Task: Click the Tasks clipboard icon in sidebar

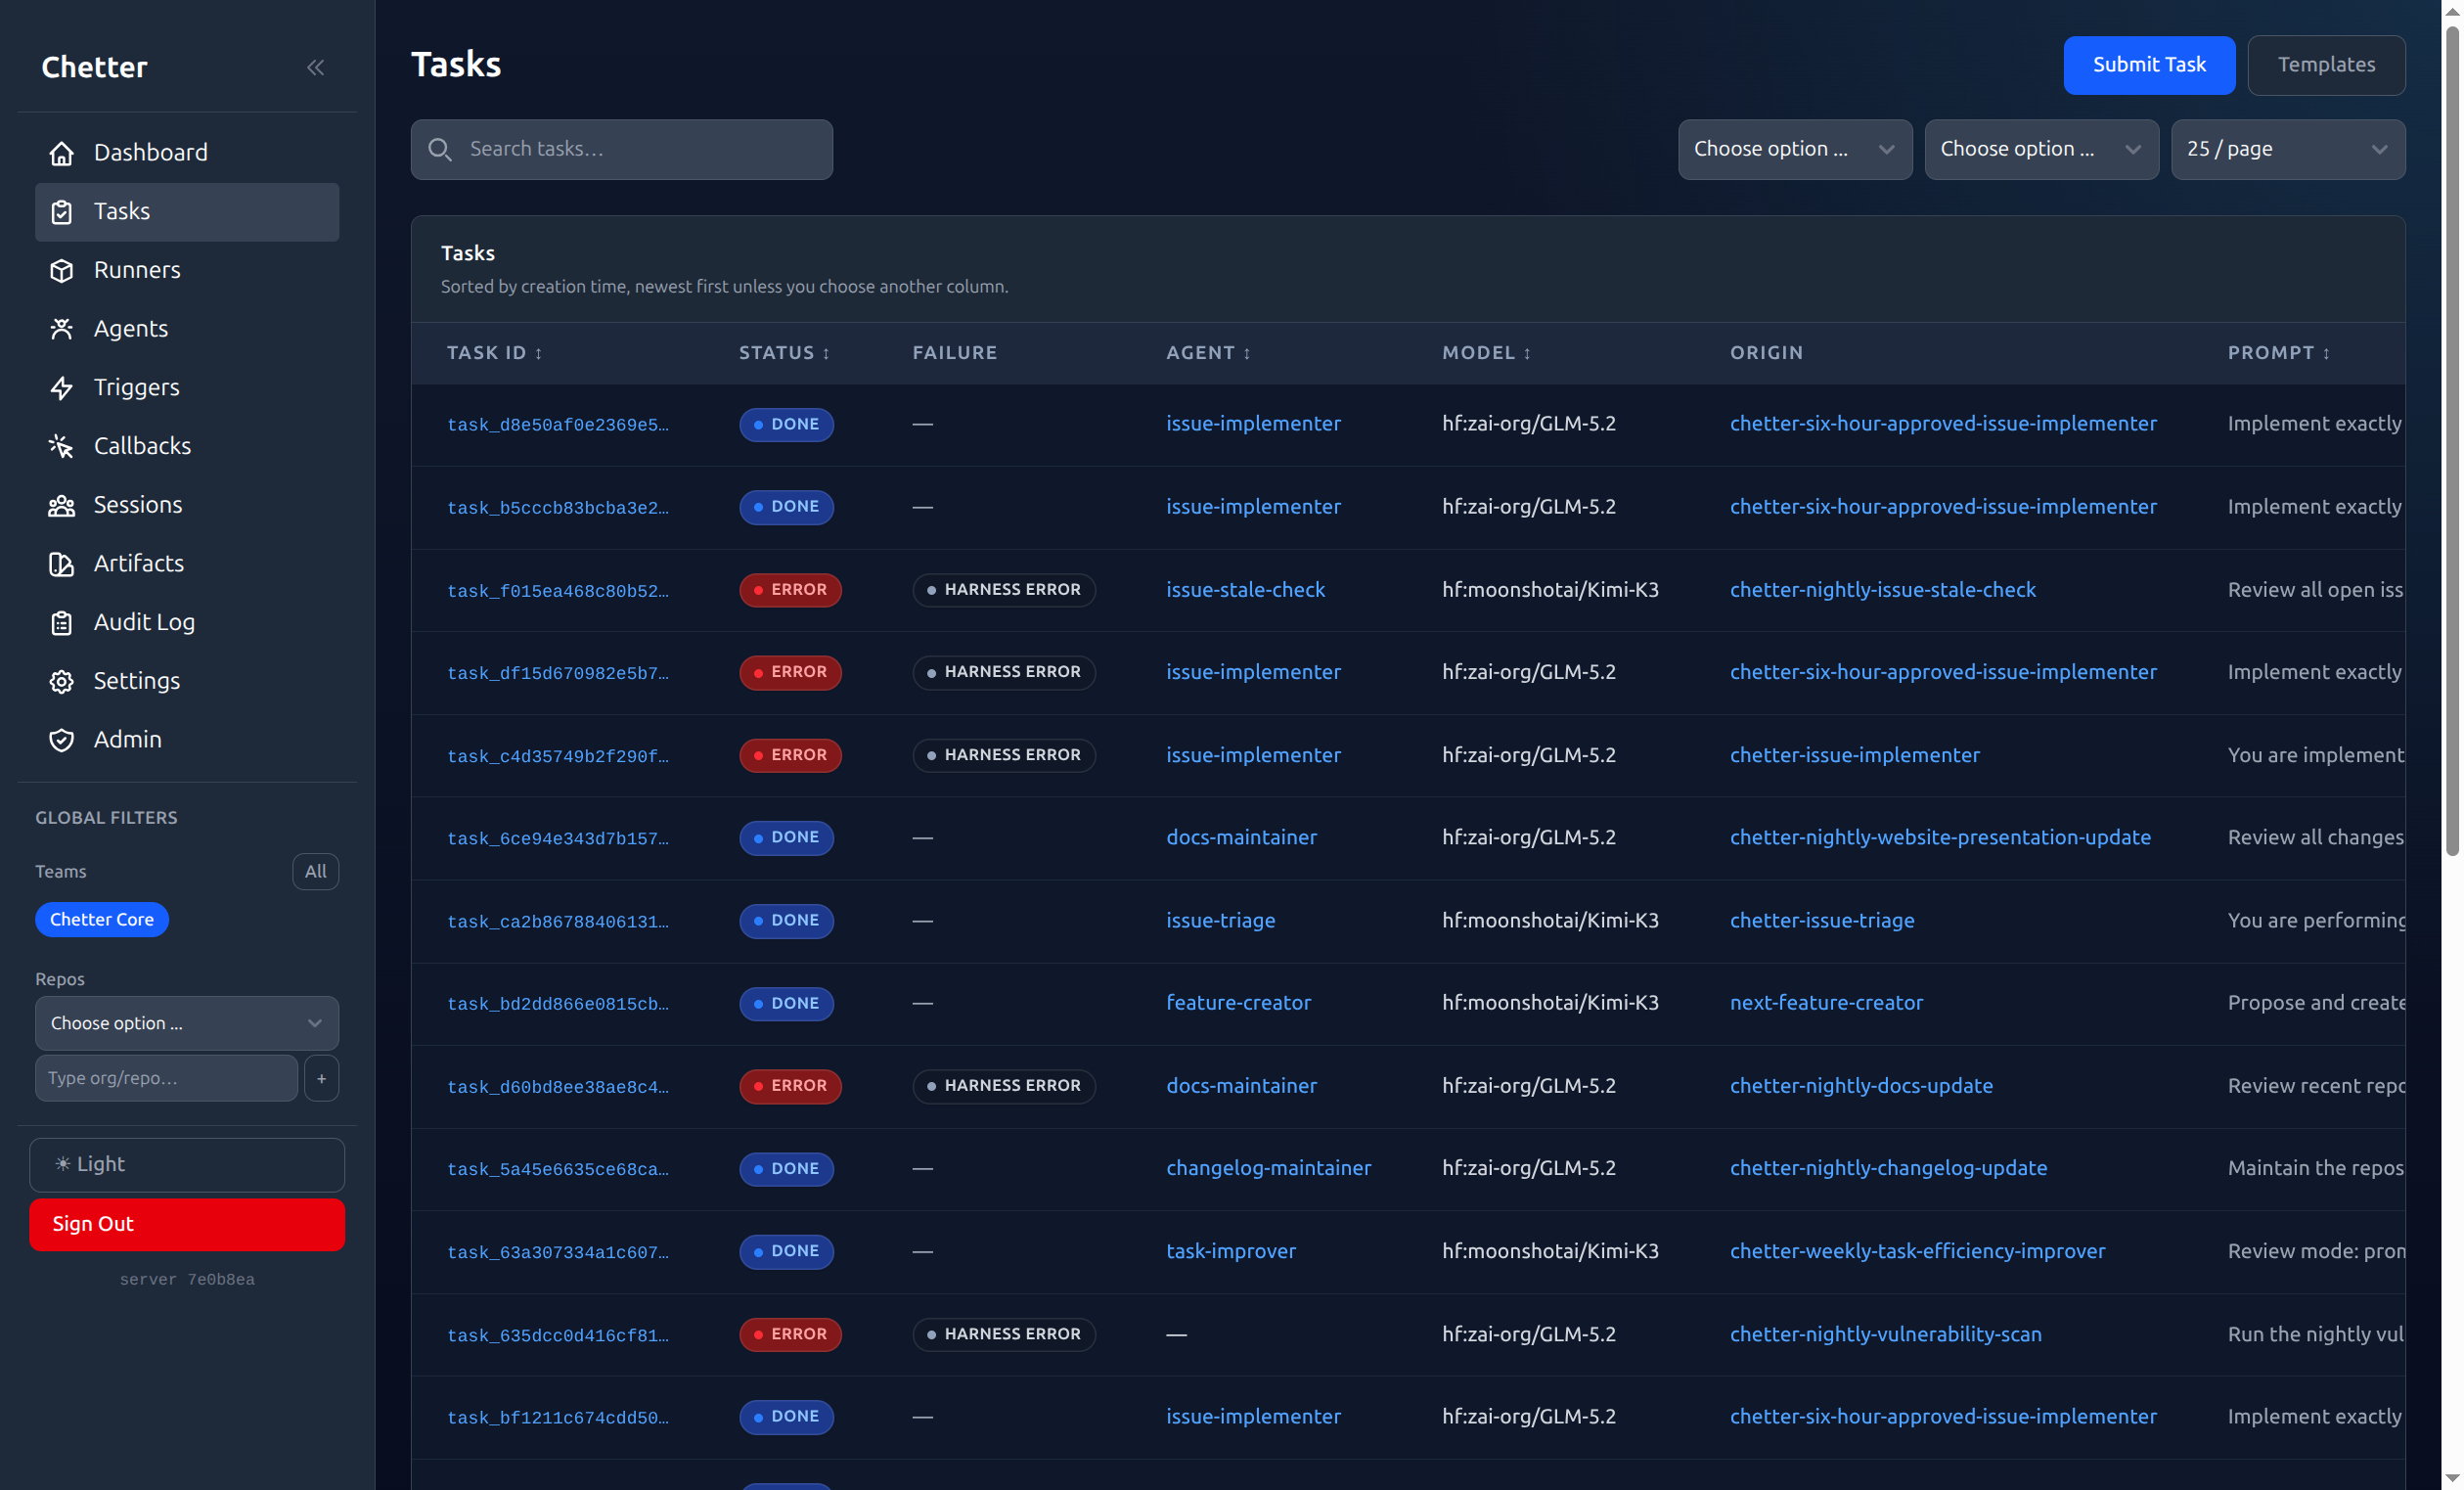Action: pos(62,212)
